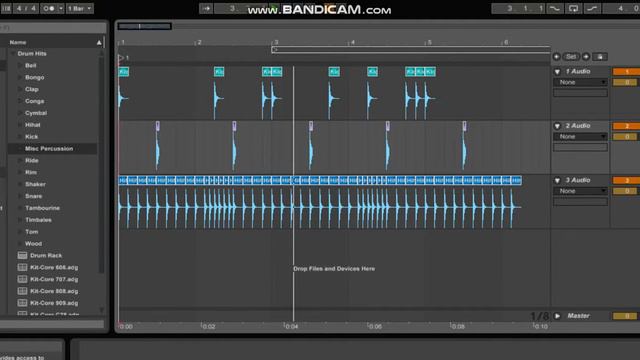
Task: Click the arrangement overview zoom bar
Action: [x=144, y=26]
